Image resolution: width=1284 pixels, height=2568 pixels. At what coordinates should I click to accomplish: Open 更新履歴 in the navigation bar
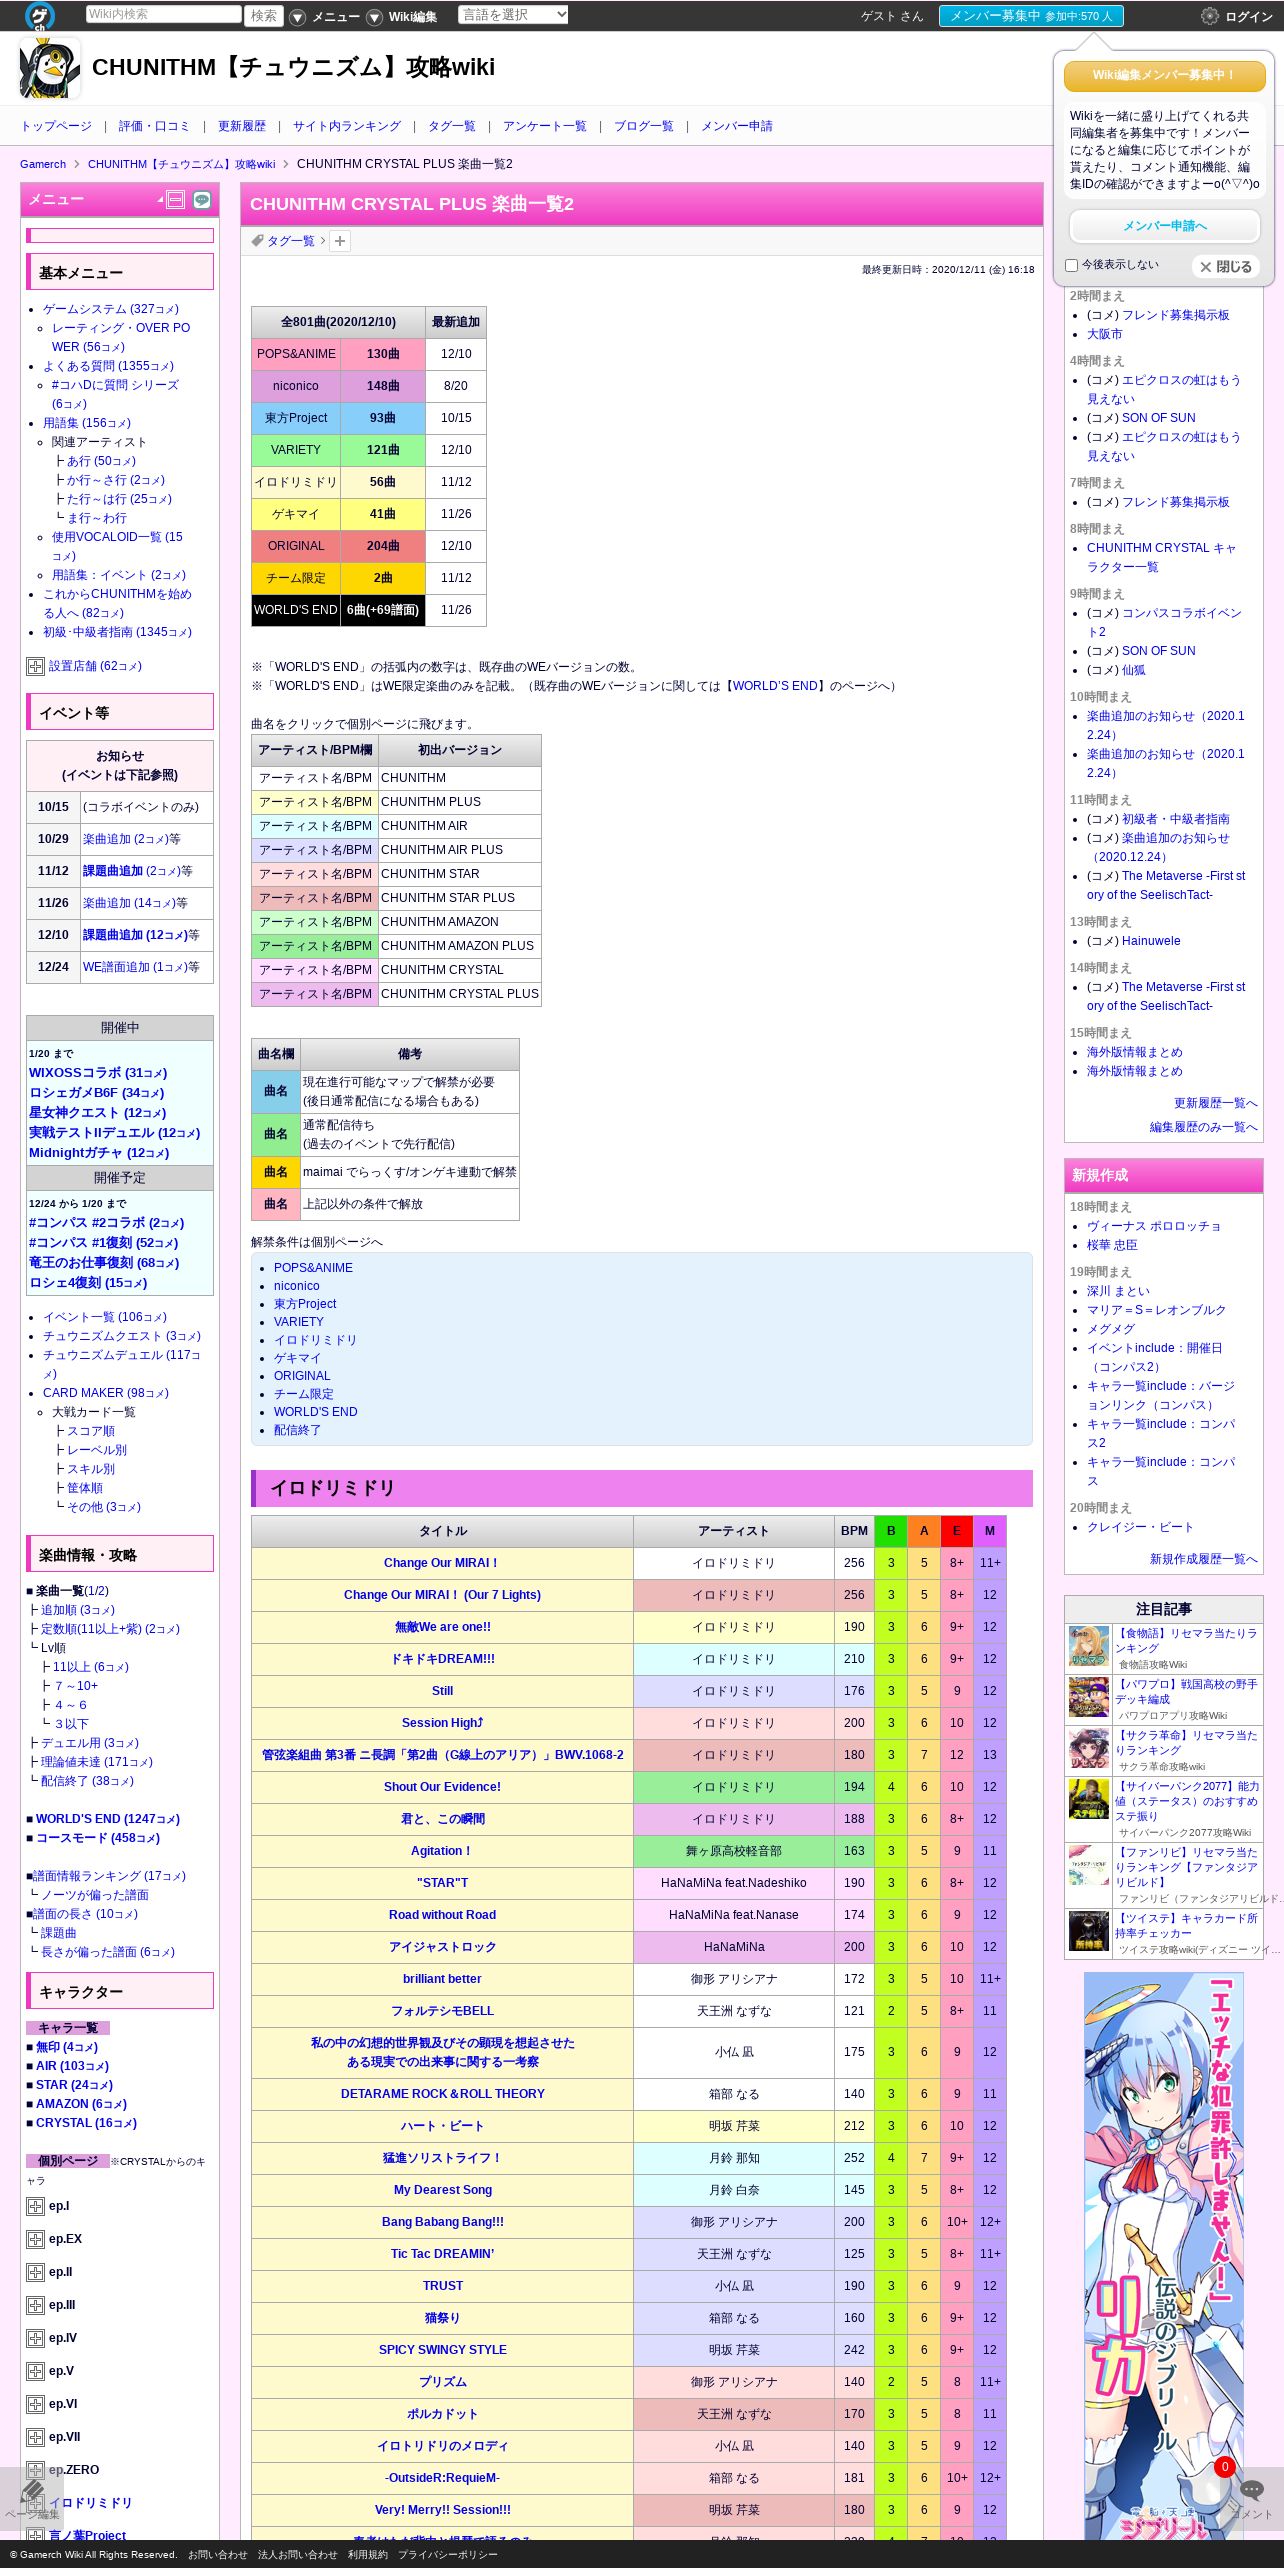pos(242,126)
